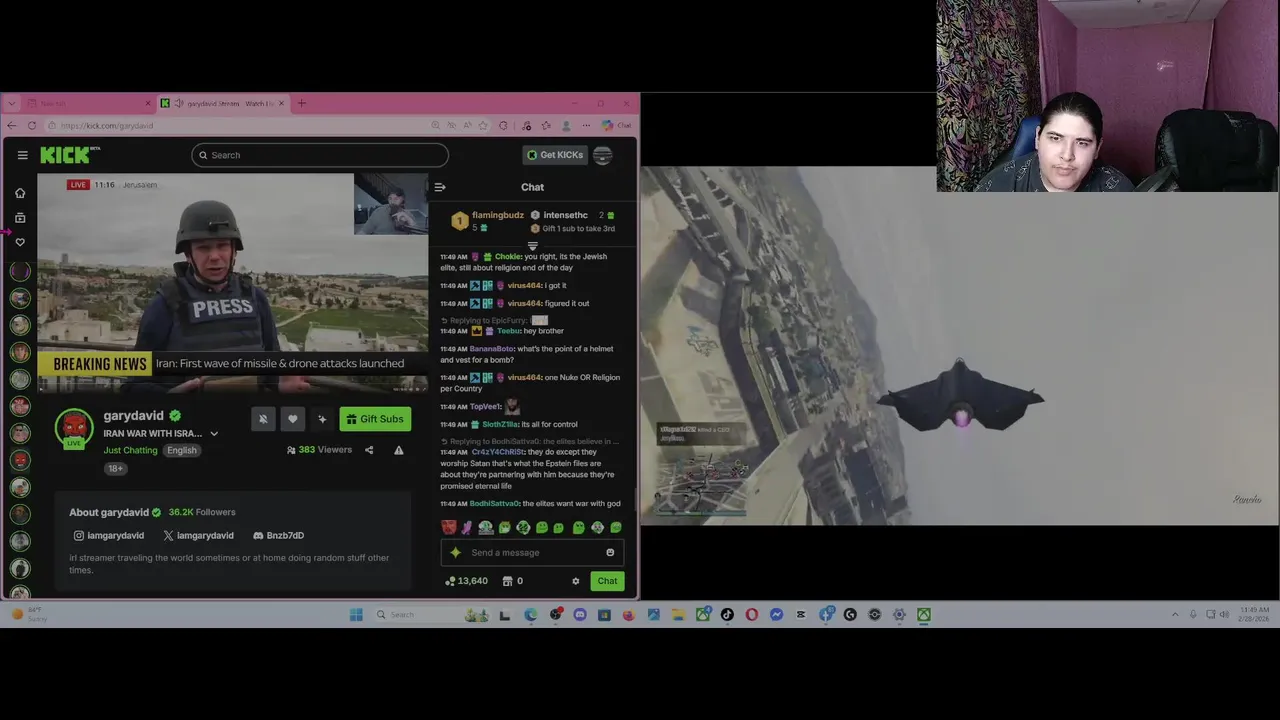
Task: Open browser Settings and more menu
Action: 587,126
